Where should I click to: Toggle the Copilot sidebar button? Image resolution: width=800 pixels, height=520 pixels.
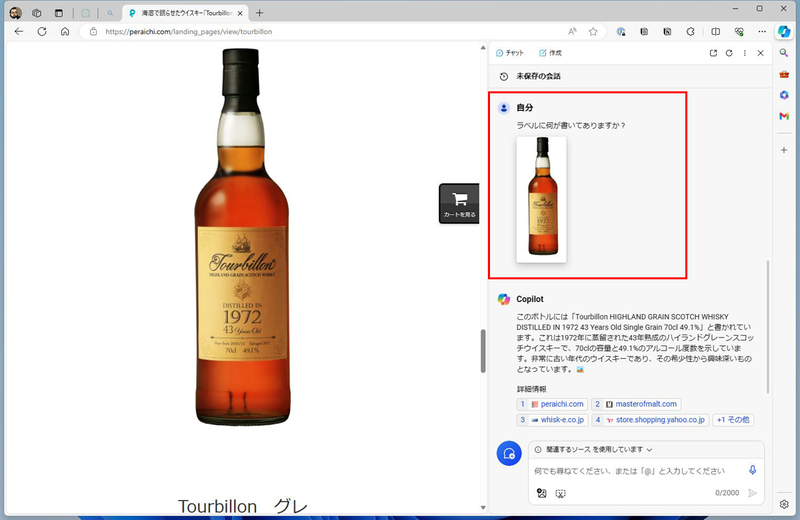(784, 32)
